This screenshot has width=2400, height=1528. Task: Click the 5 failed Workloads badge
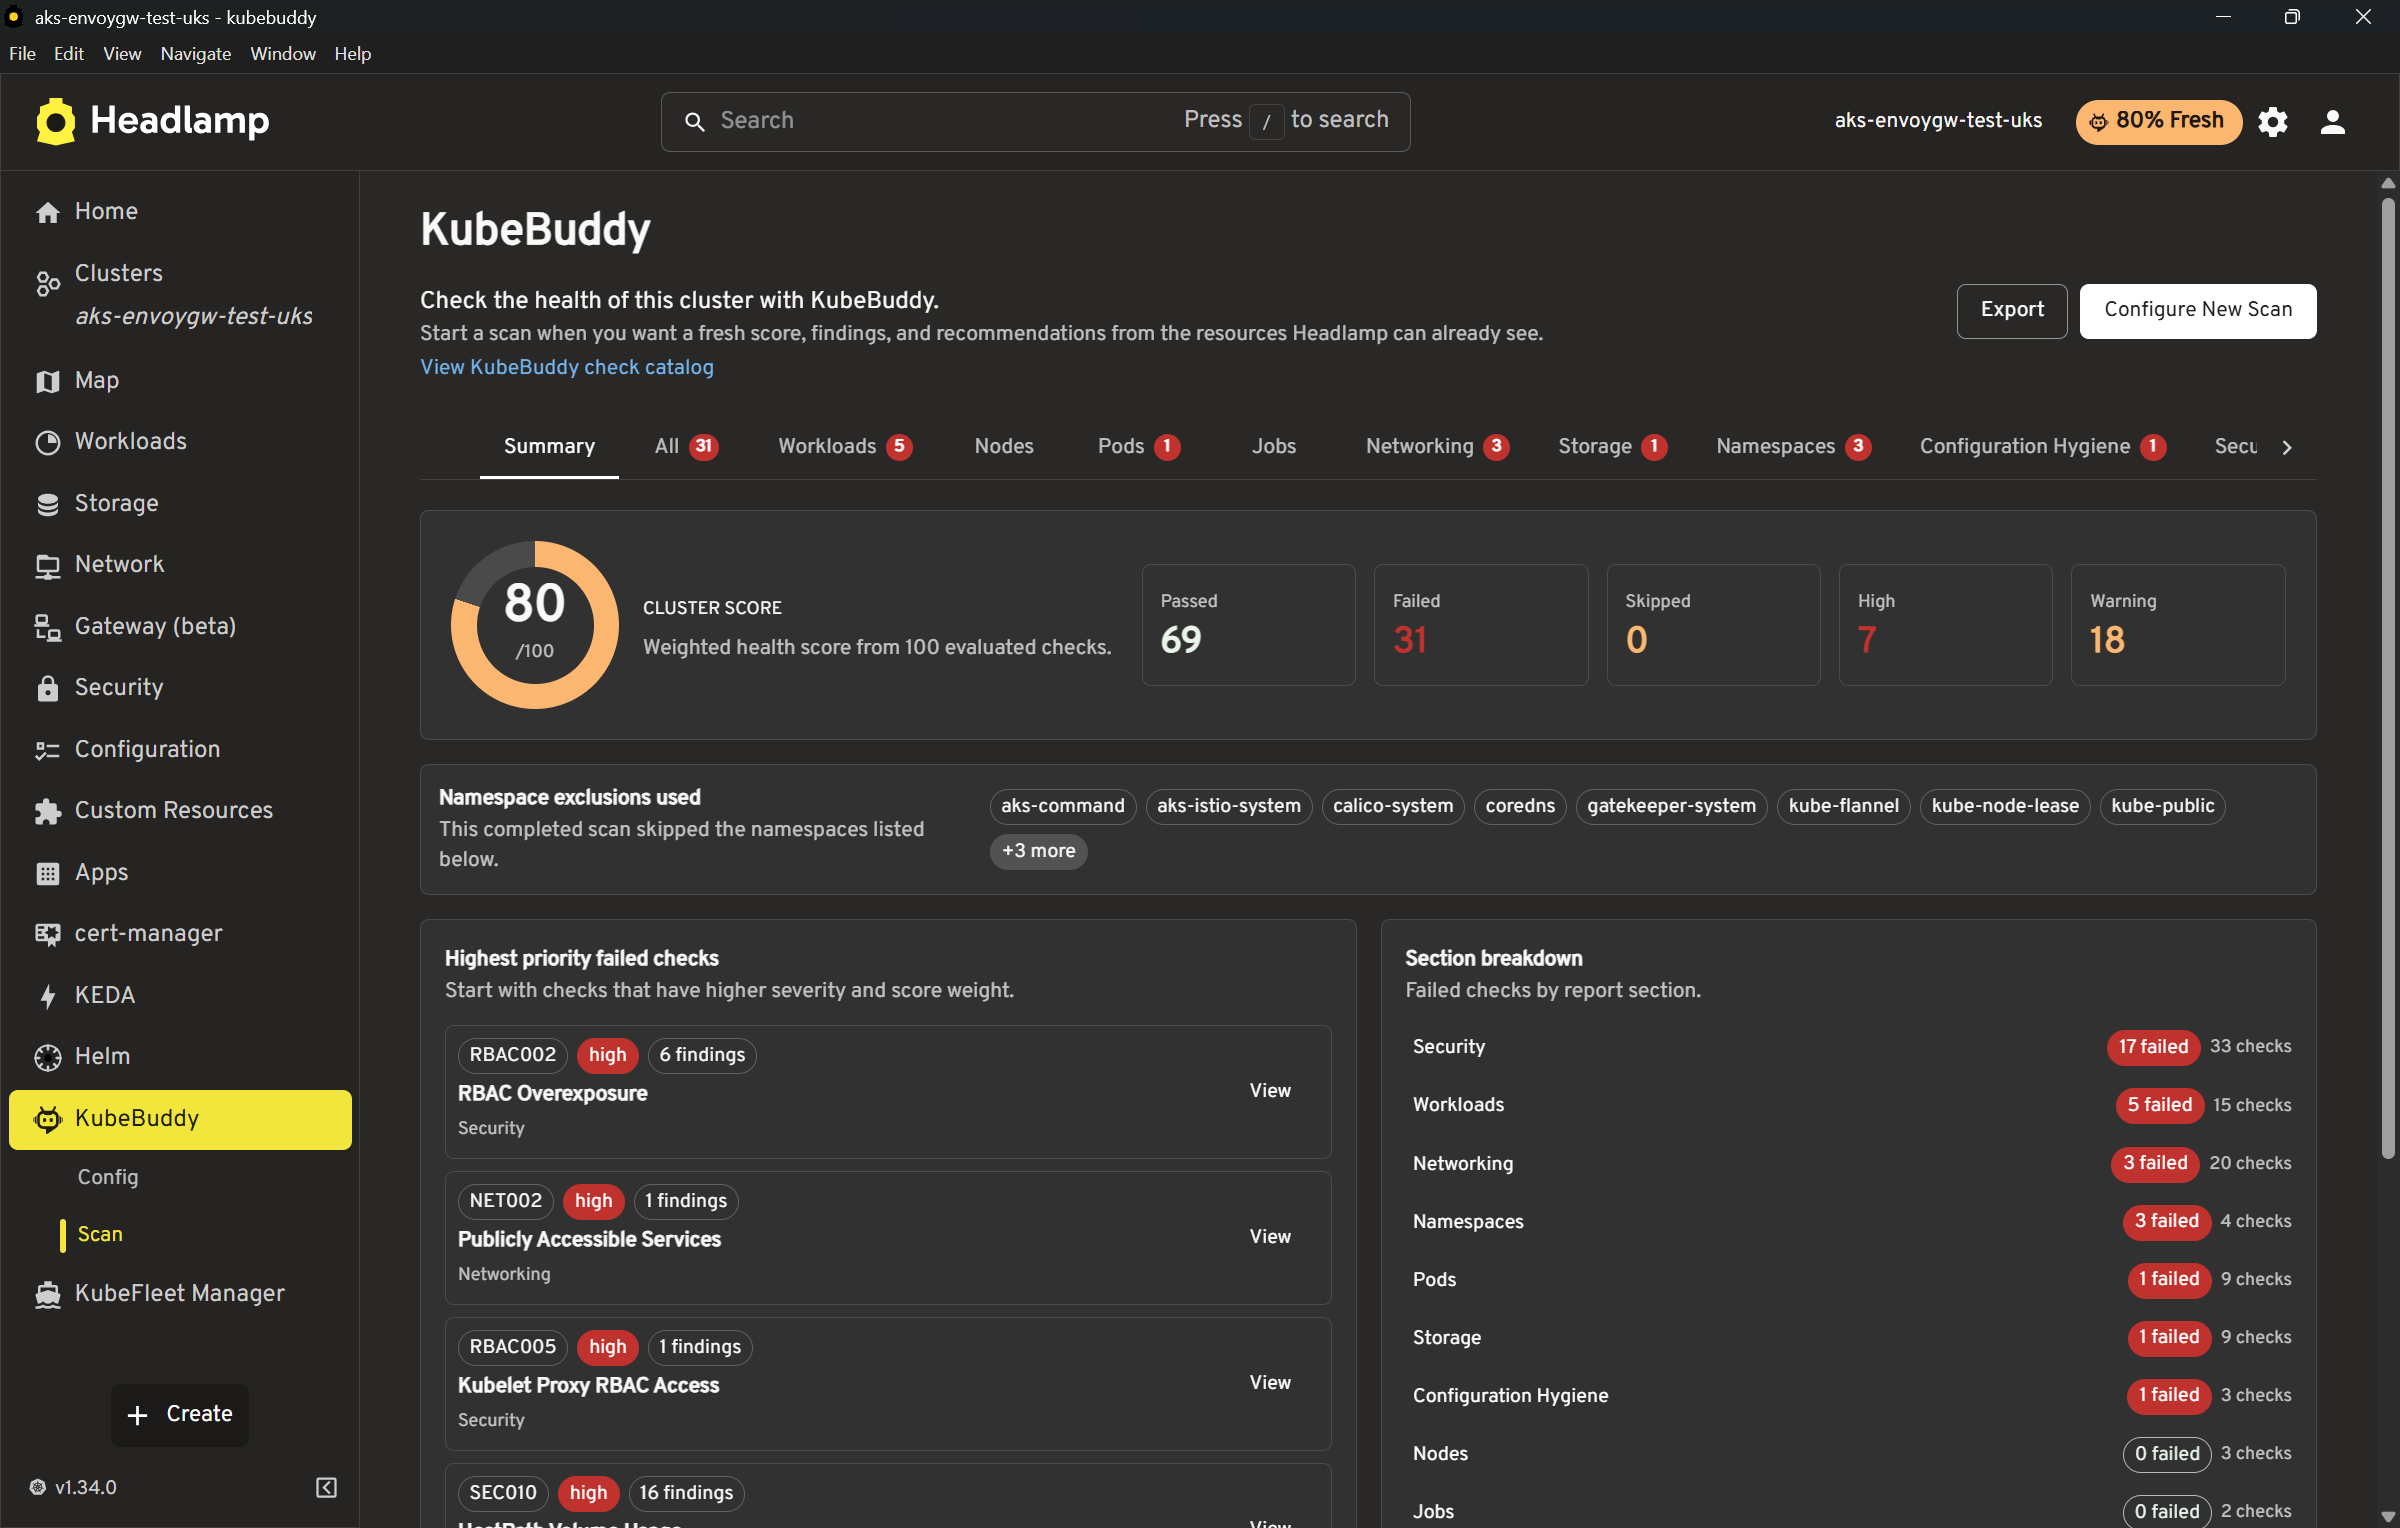(x=2159, y=1105)
